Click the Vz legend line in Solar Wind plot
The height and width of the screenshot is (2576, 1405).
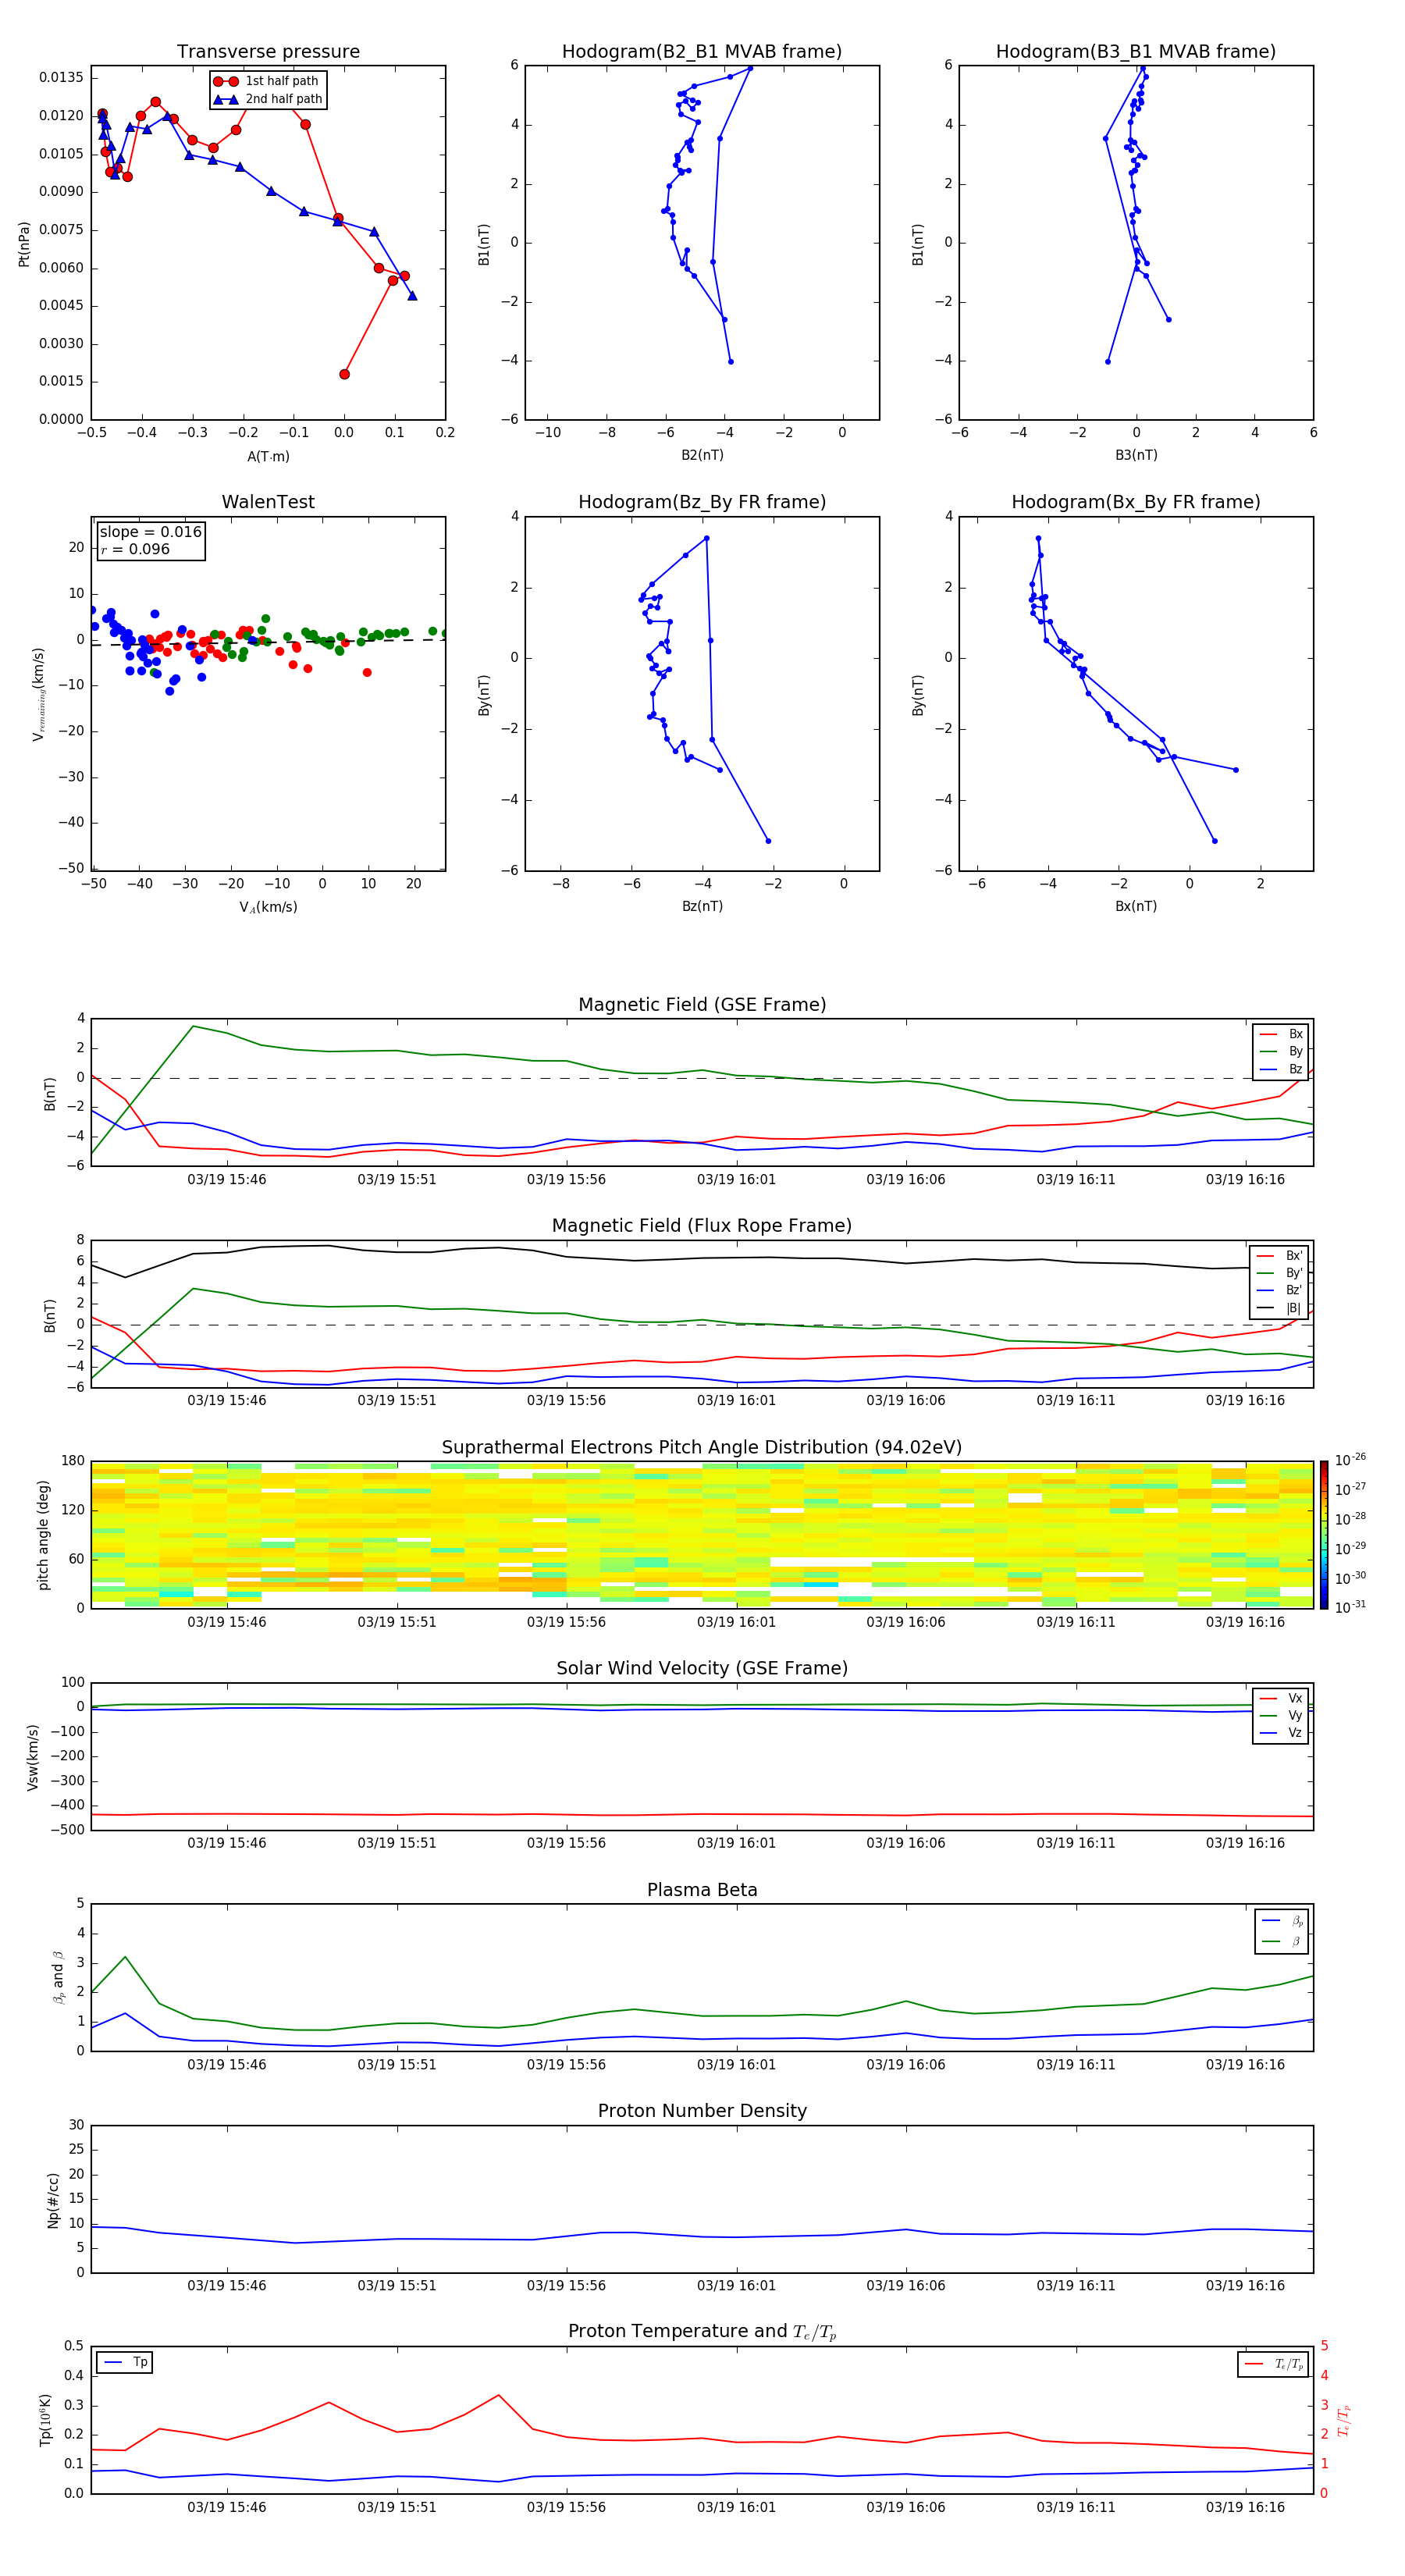1268,1733
